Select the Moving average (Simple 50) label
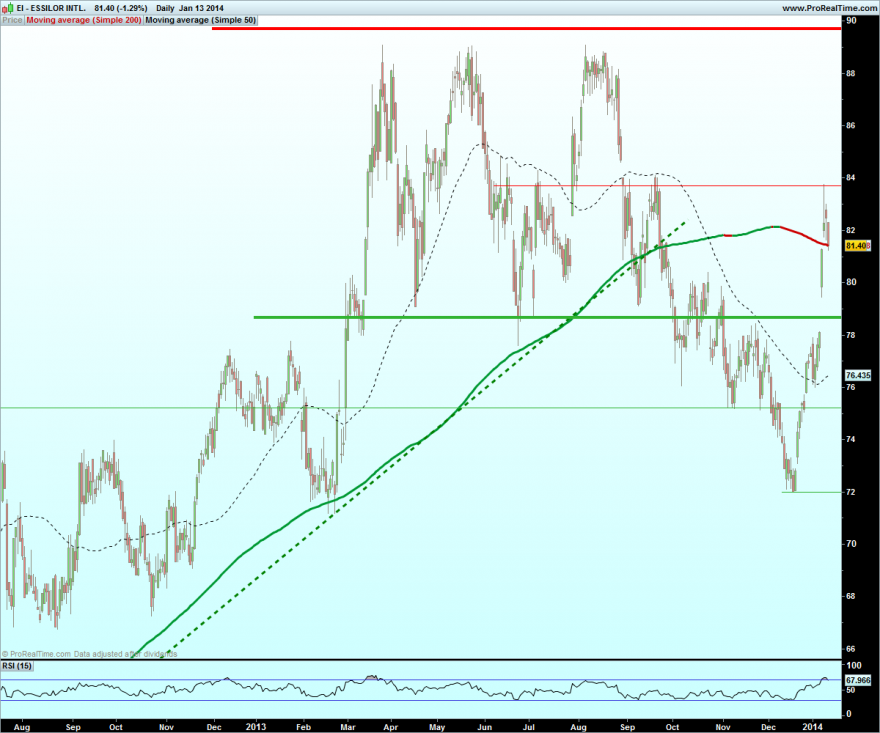This screenshot has width=880, height=733. pyautogui.click(x=200, y=20)
